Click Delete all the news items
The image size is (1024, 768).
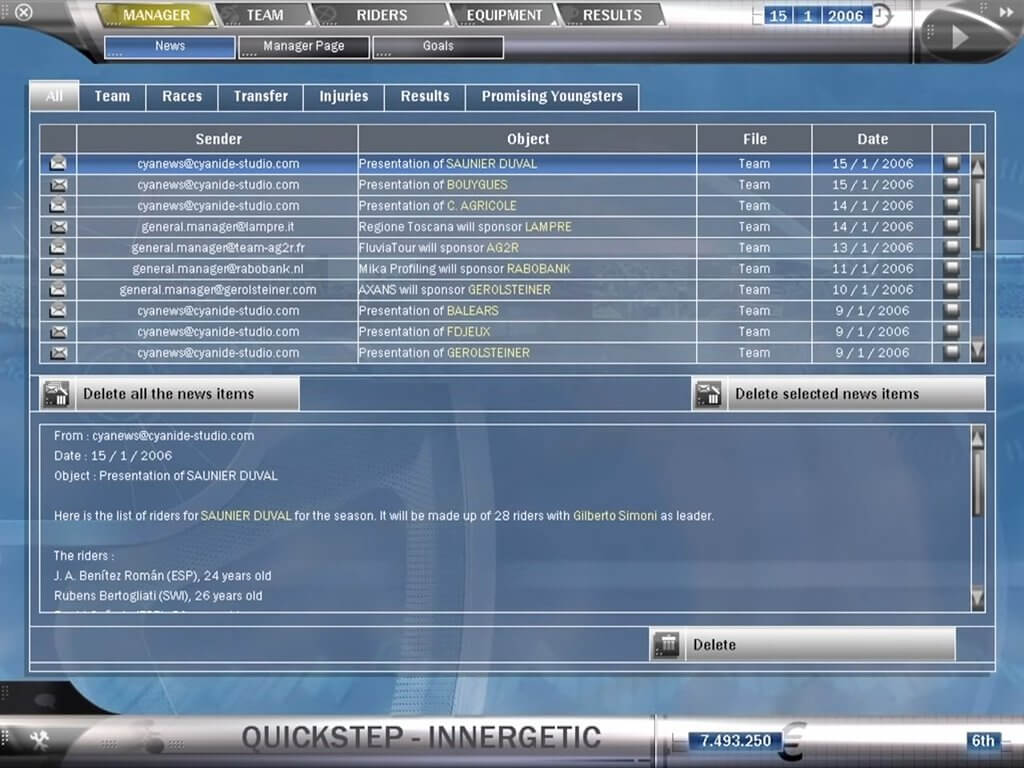pos(170,394)
